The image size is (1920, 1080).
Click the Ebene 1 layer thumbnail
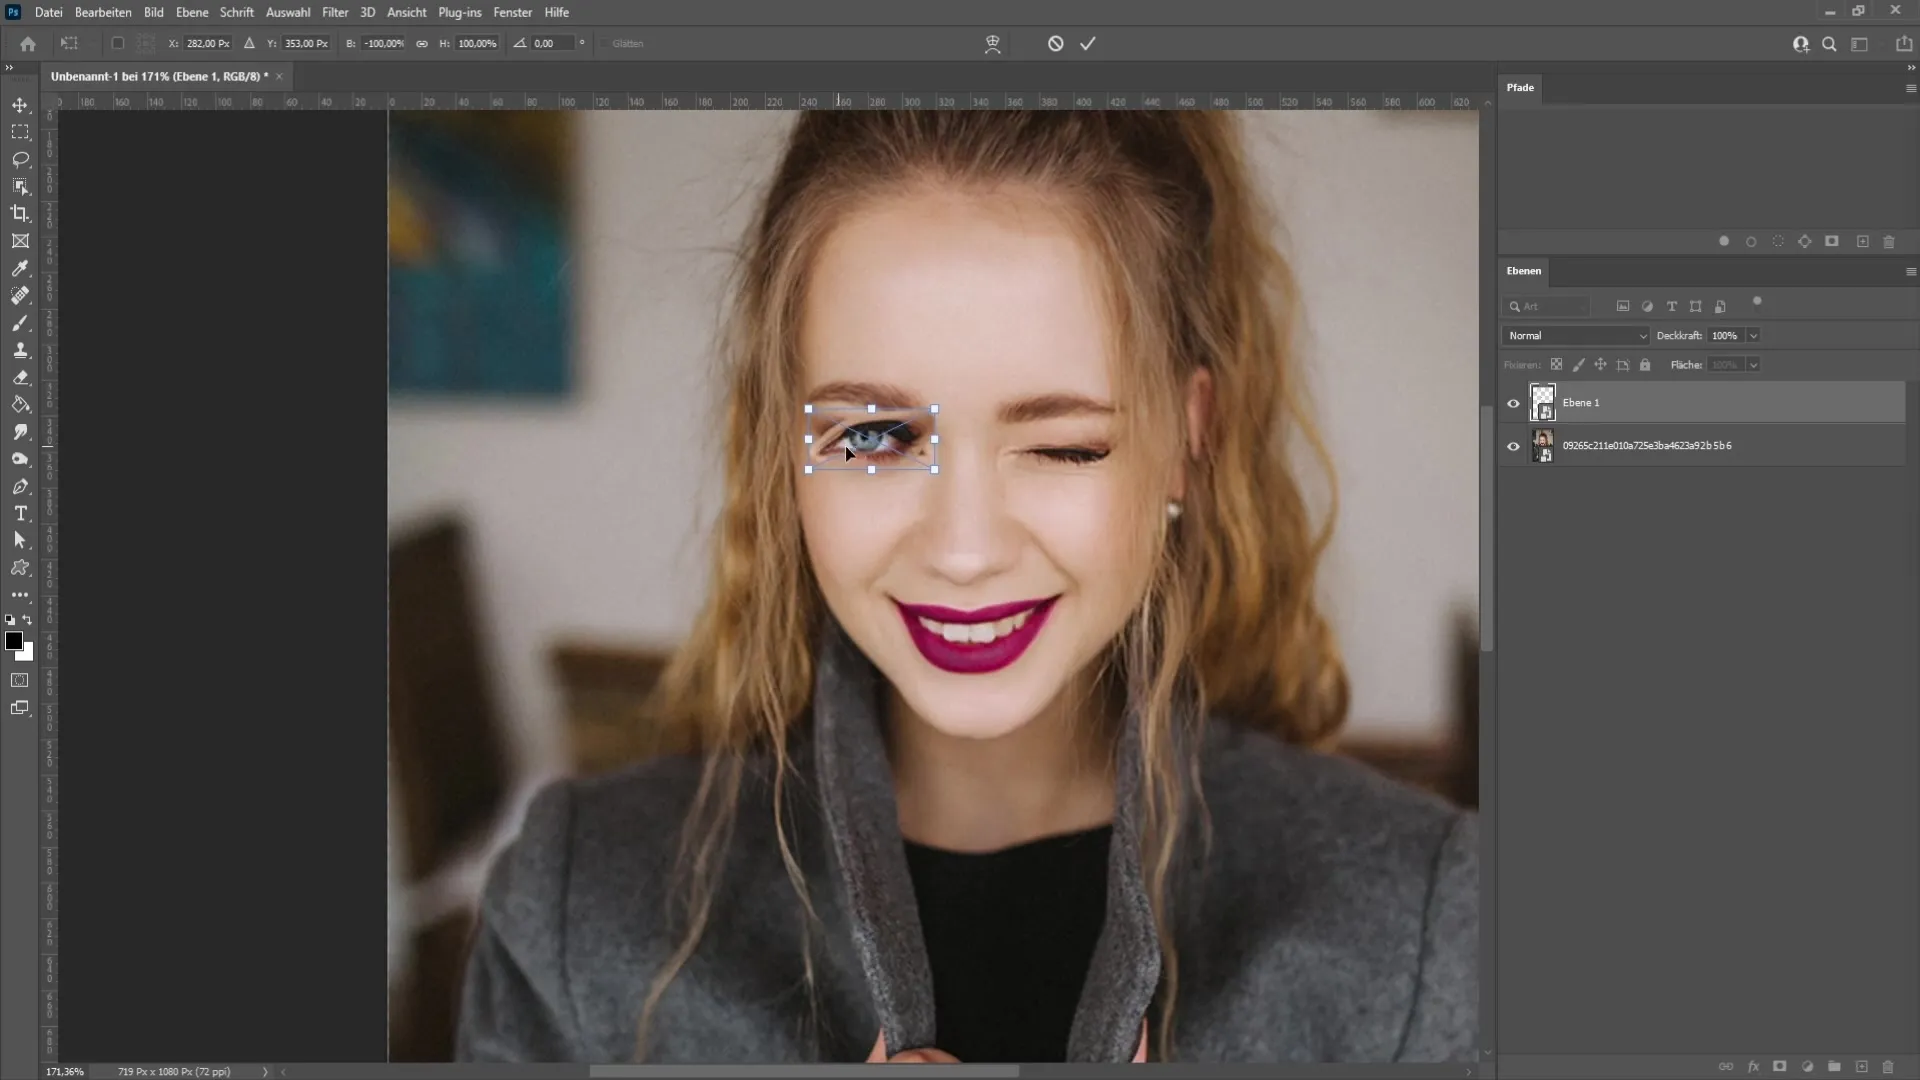(x=1542, y=402)
